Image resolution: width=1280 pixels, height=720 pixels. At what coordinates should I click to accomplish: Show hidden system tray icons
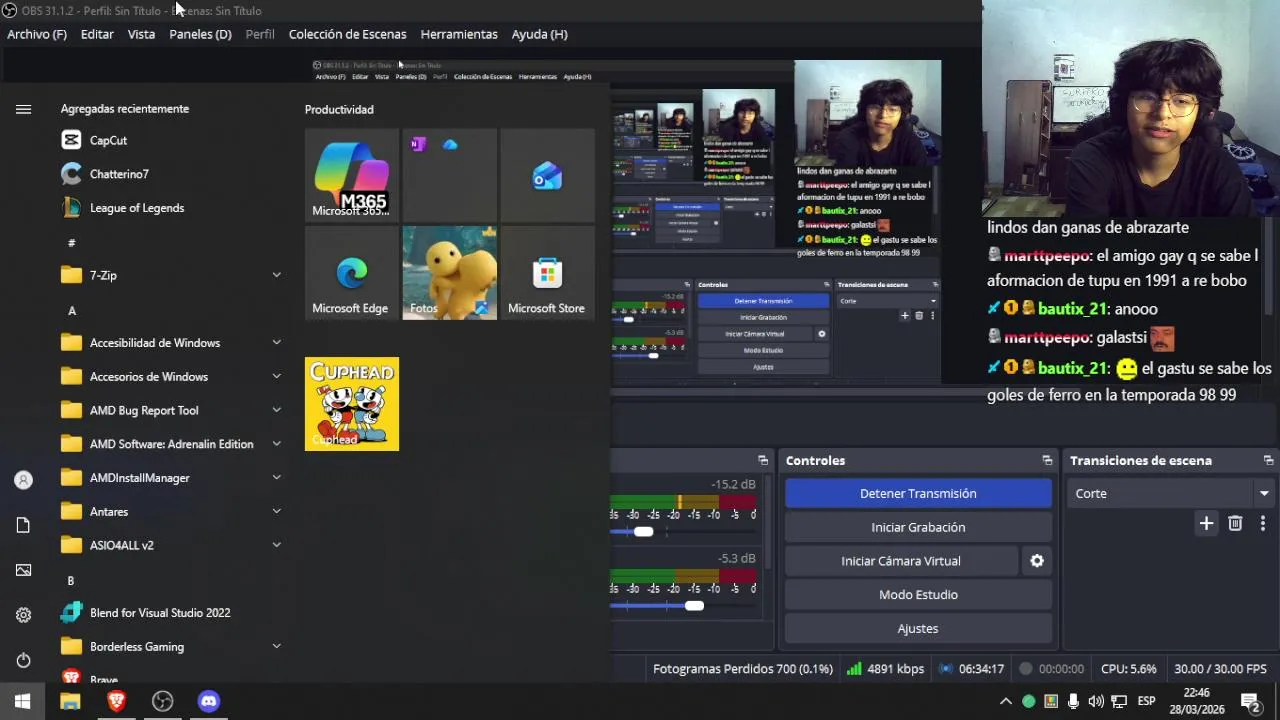[x=1006, y=701]
